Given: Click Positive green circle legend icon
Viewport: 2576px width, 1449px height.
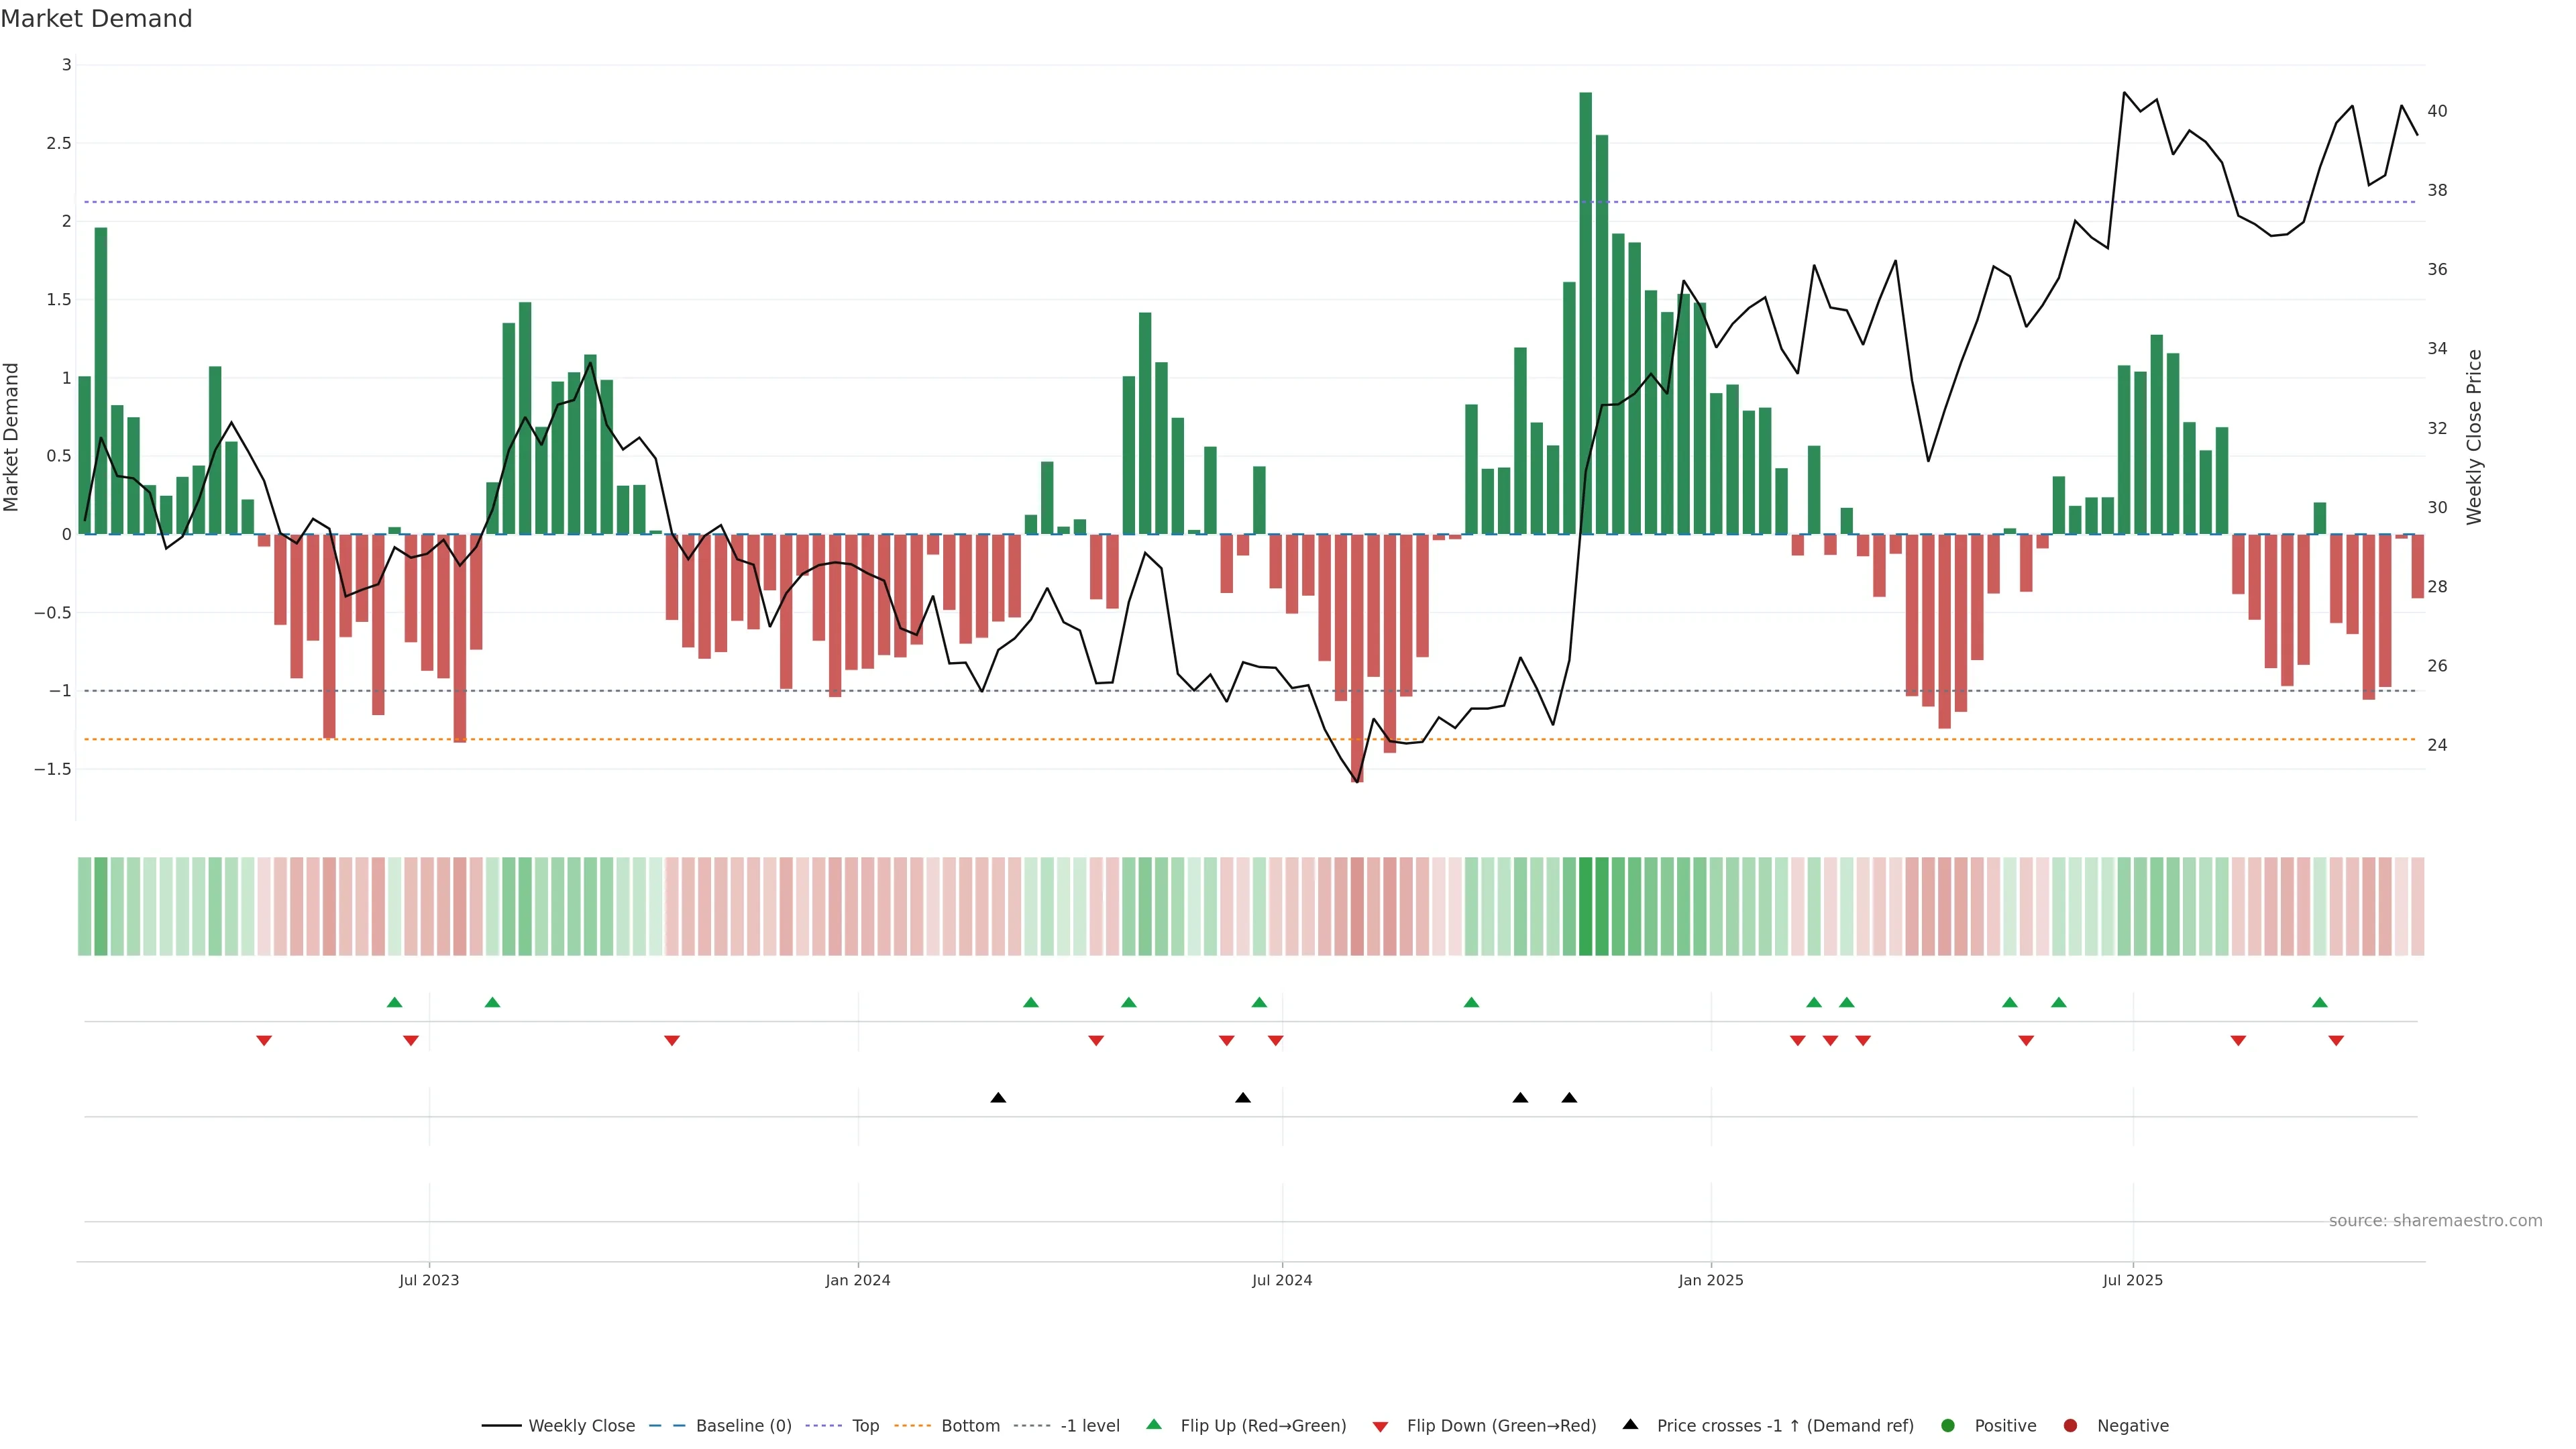Looking at the screenshot, I should point(1947,1425).
